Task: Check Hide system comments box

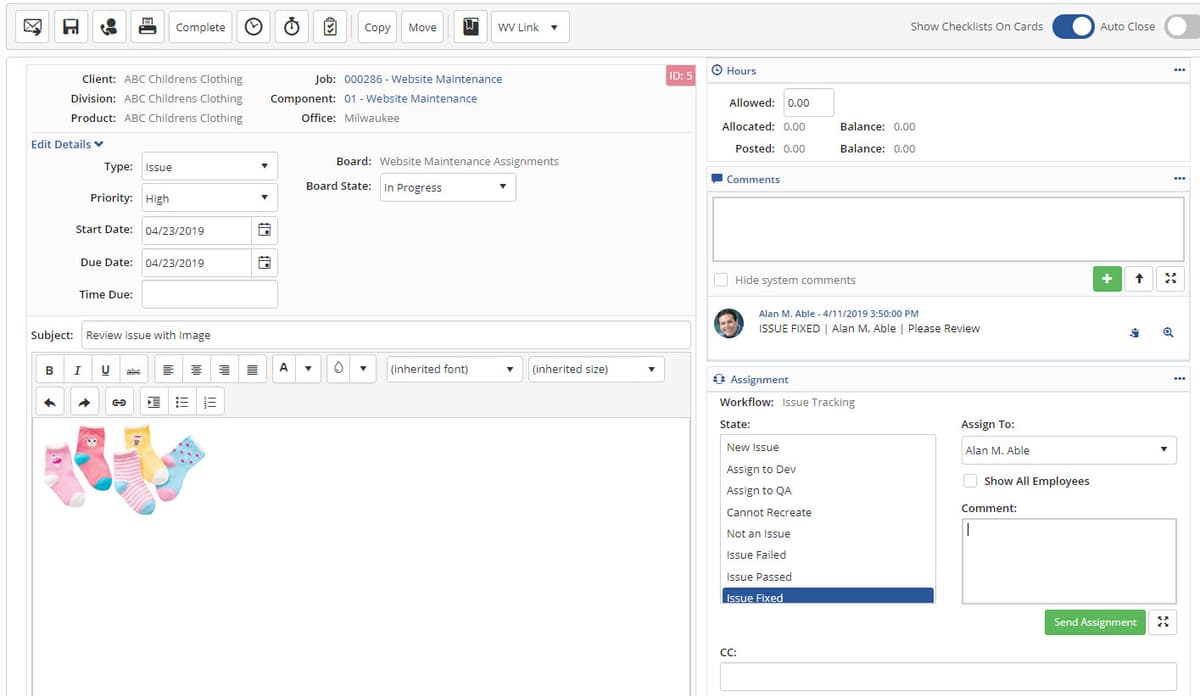Action: pyautogui.click(x=721, y=280)
